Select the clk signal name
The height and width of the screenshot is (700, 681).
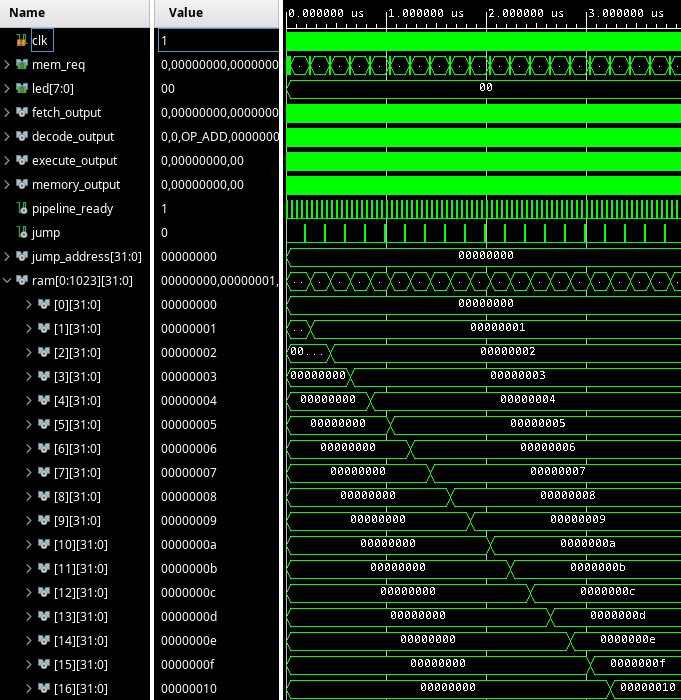tap(40, 41)
